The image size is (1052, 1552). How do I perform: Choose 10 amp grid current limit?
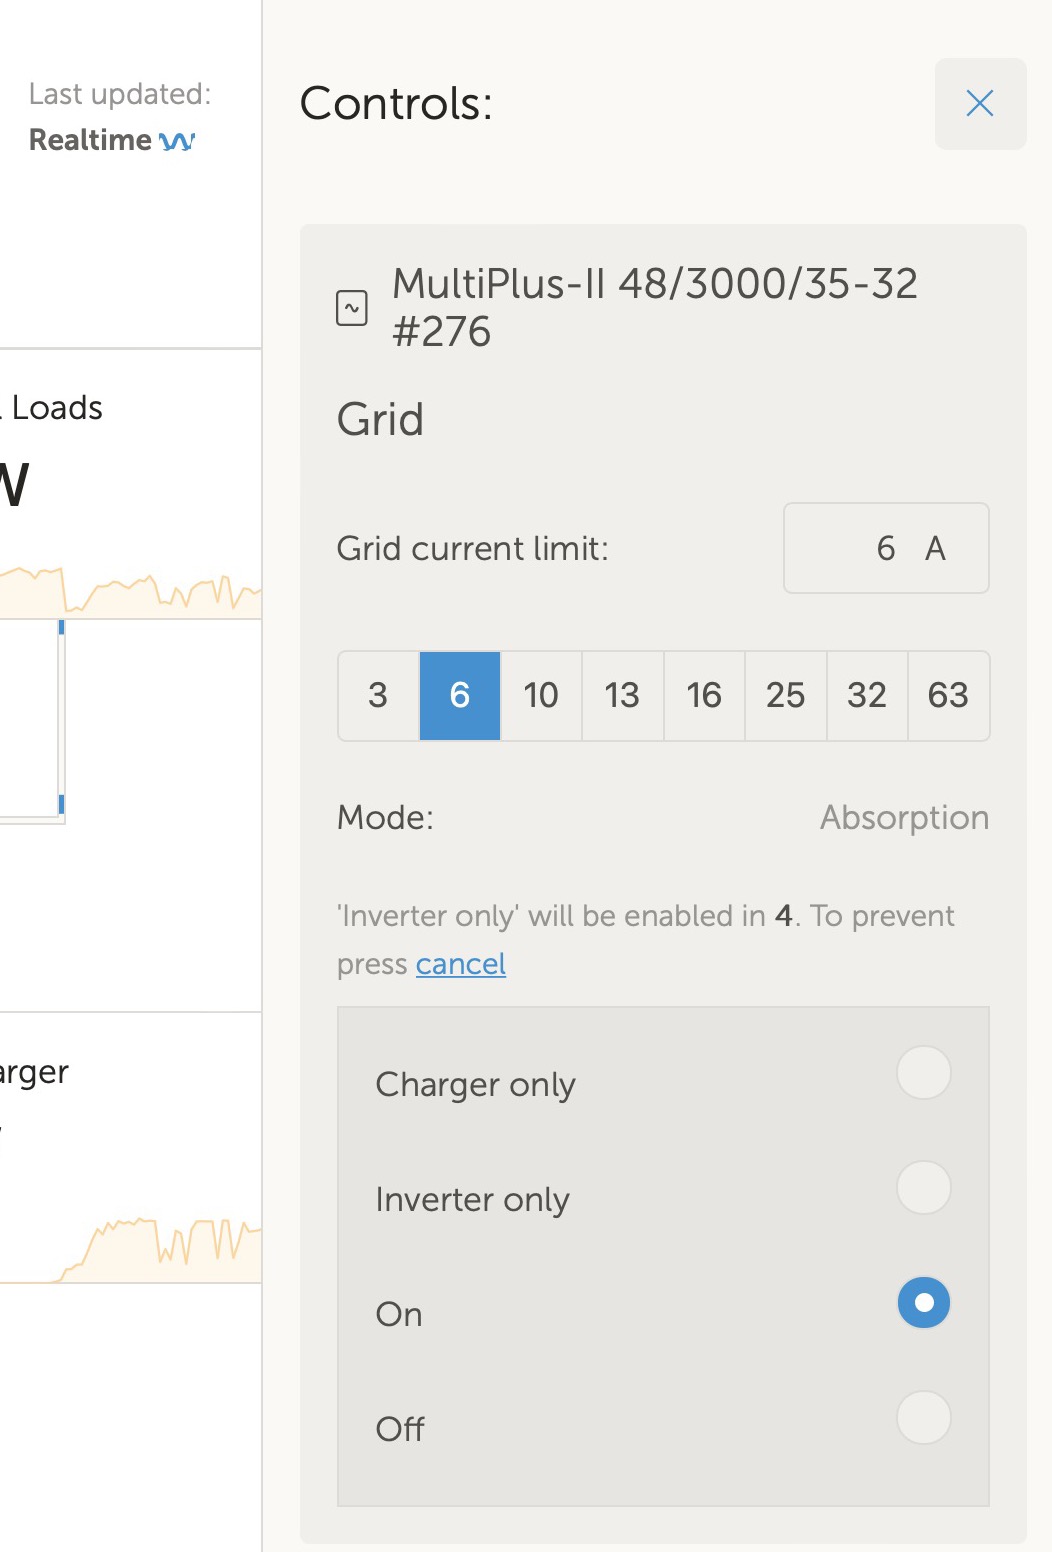(541, 696)
